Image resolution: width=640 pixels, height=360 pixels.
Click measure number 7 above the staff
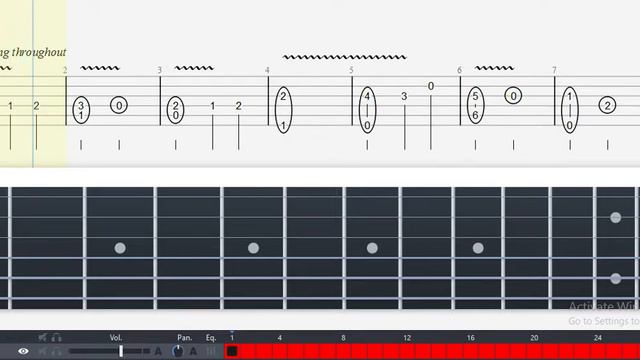click(554, 70)
